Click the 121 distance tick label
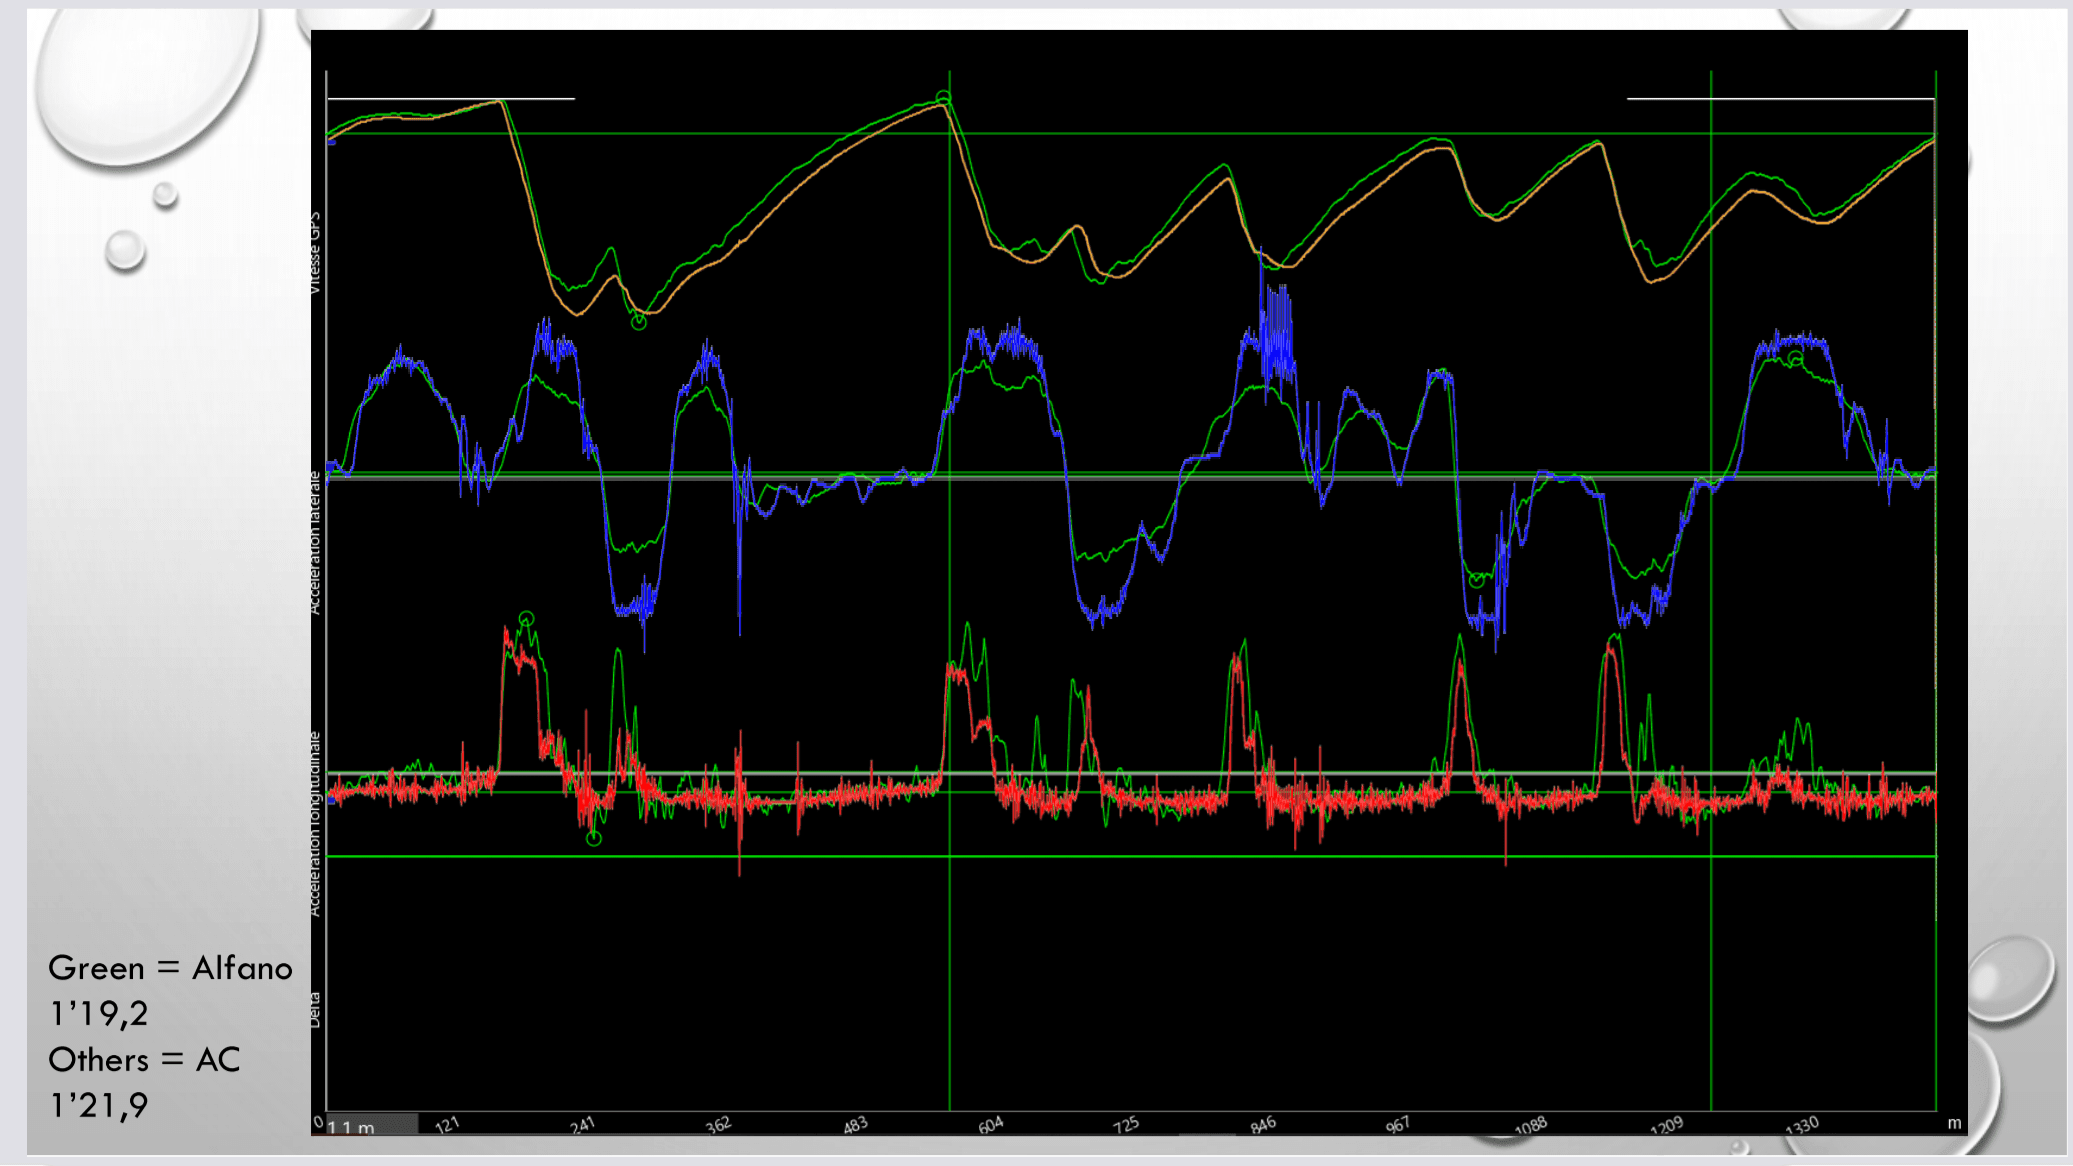 447,1125
